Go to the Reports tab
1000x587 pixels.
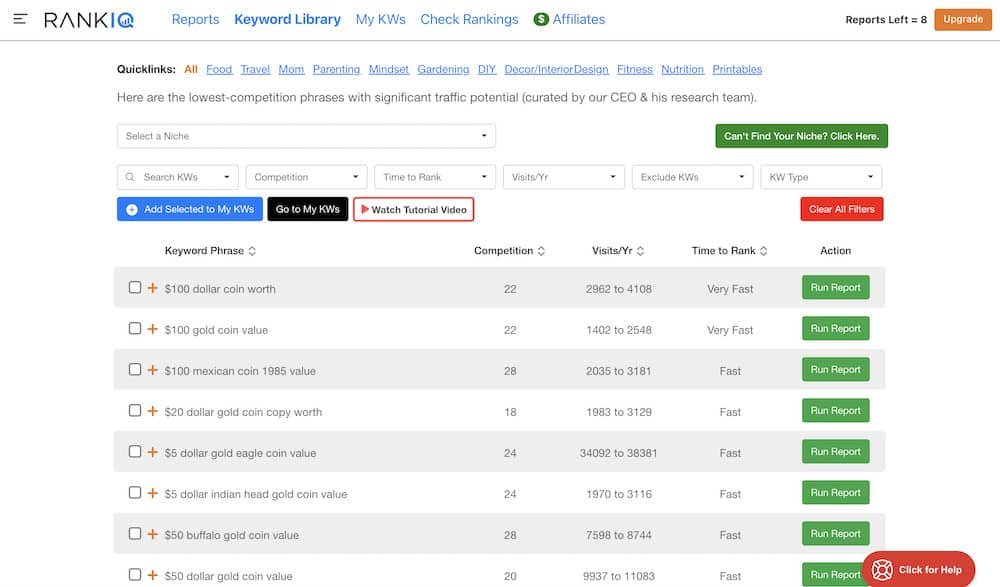click(195, 19)
